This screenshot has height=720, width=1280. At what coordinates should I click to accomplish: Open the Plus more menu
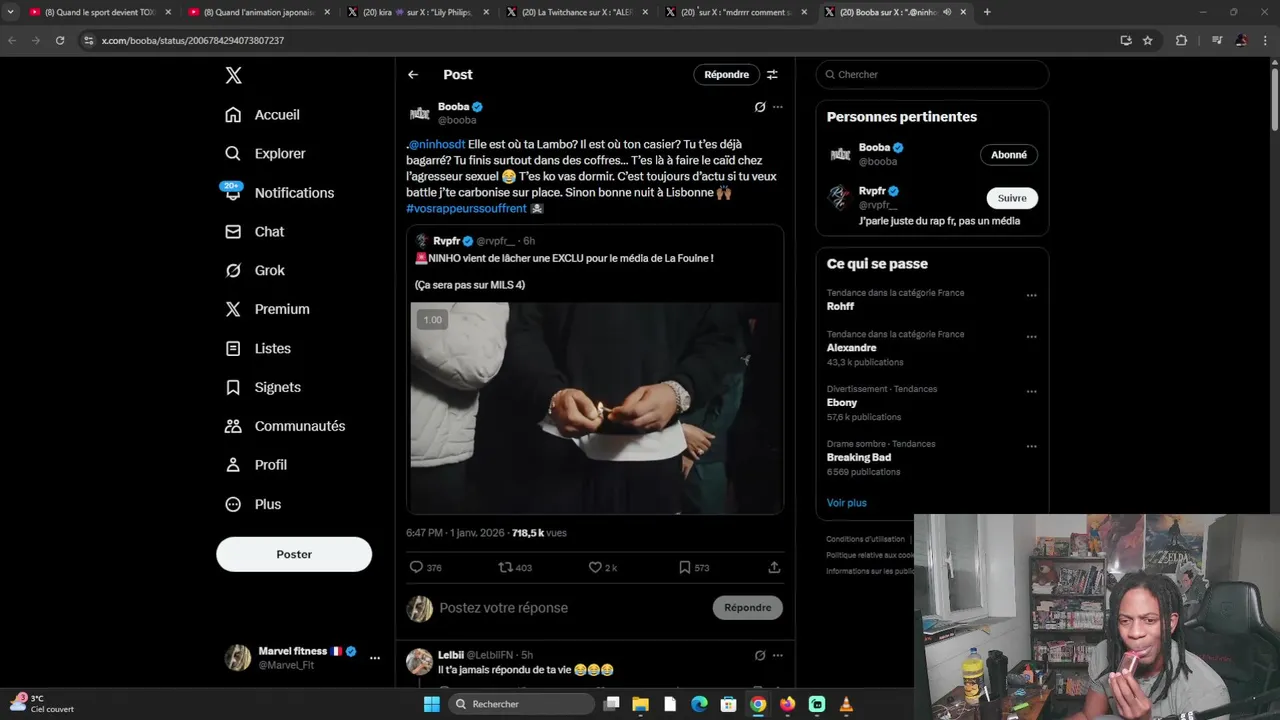click(252, 505)
